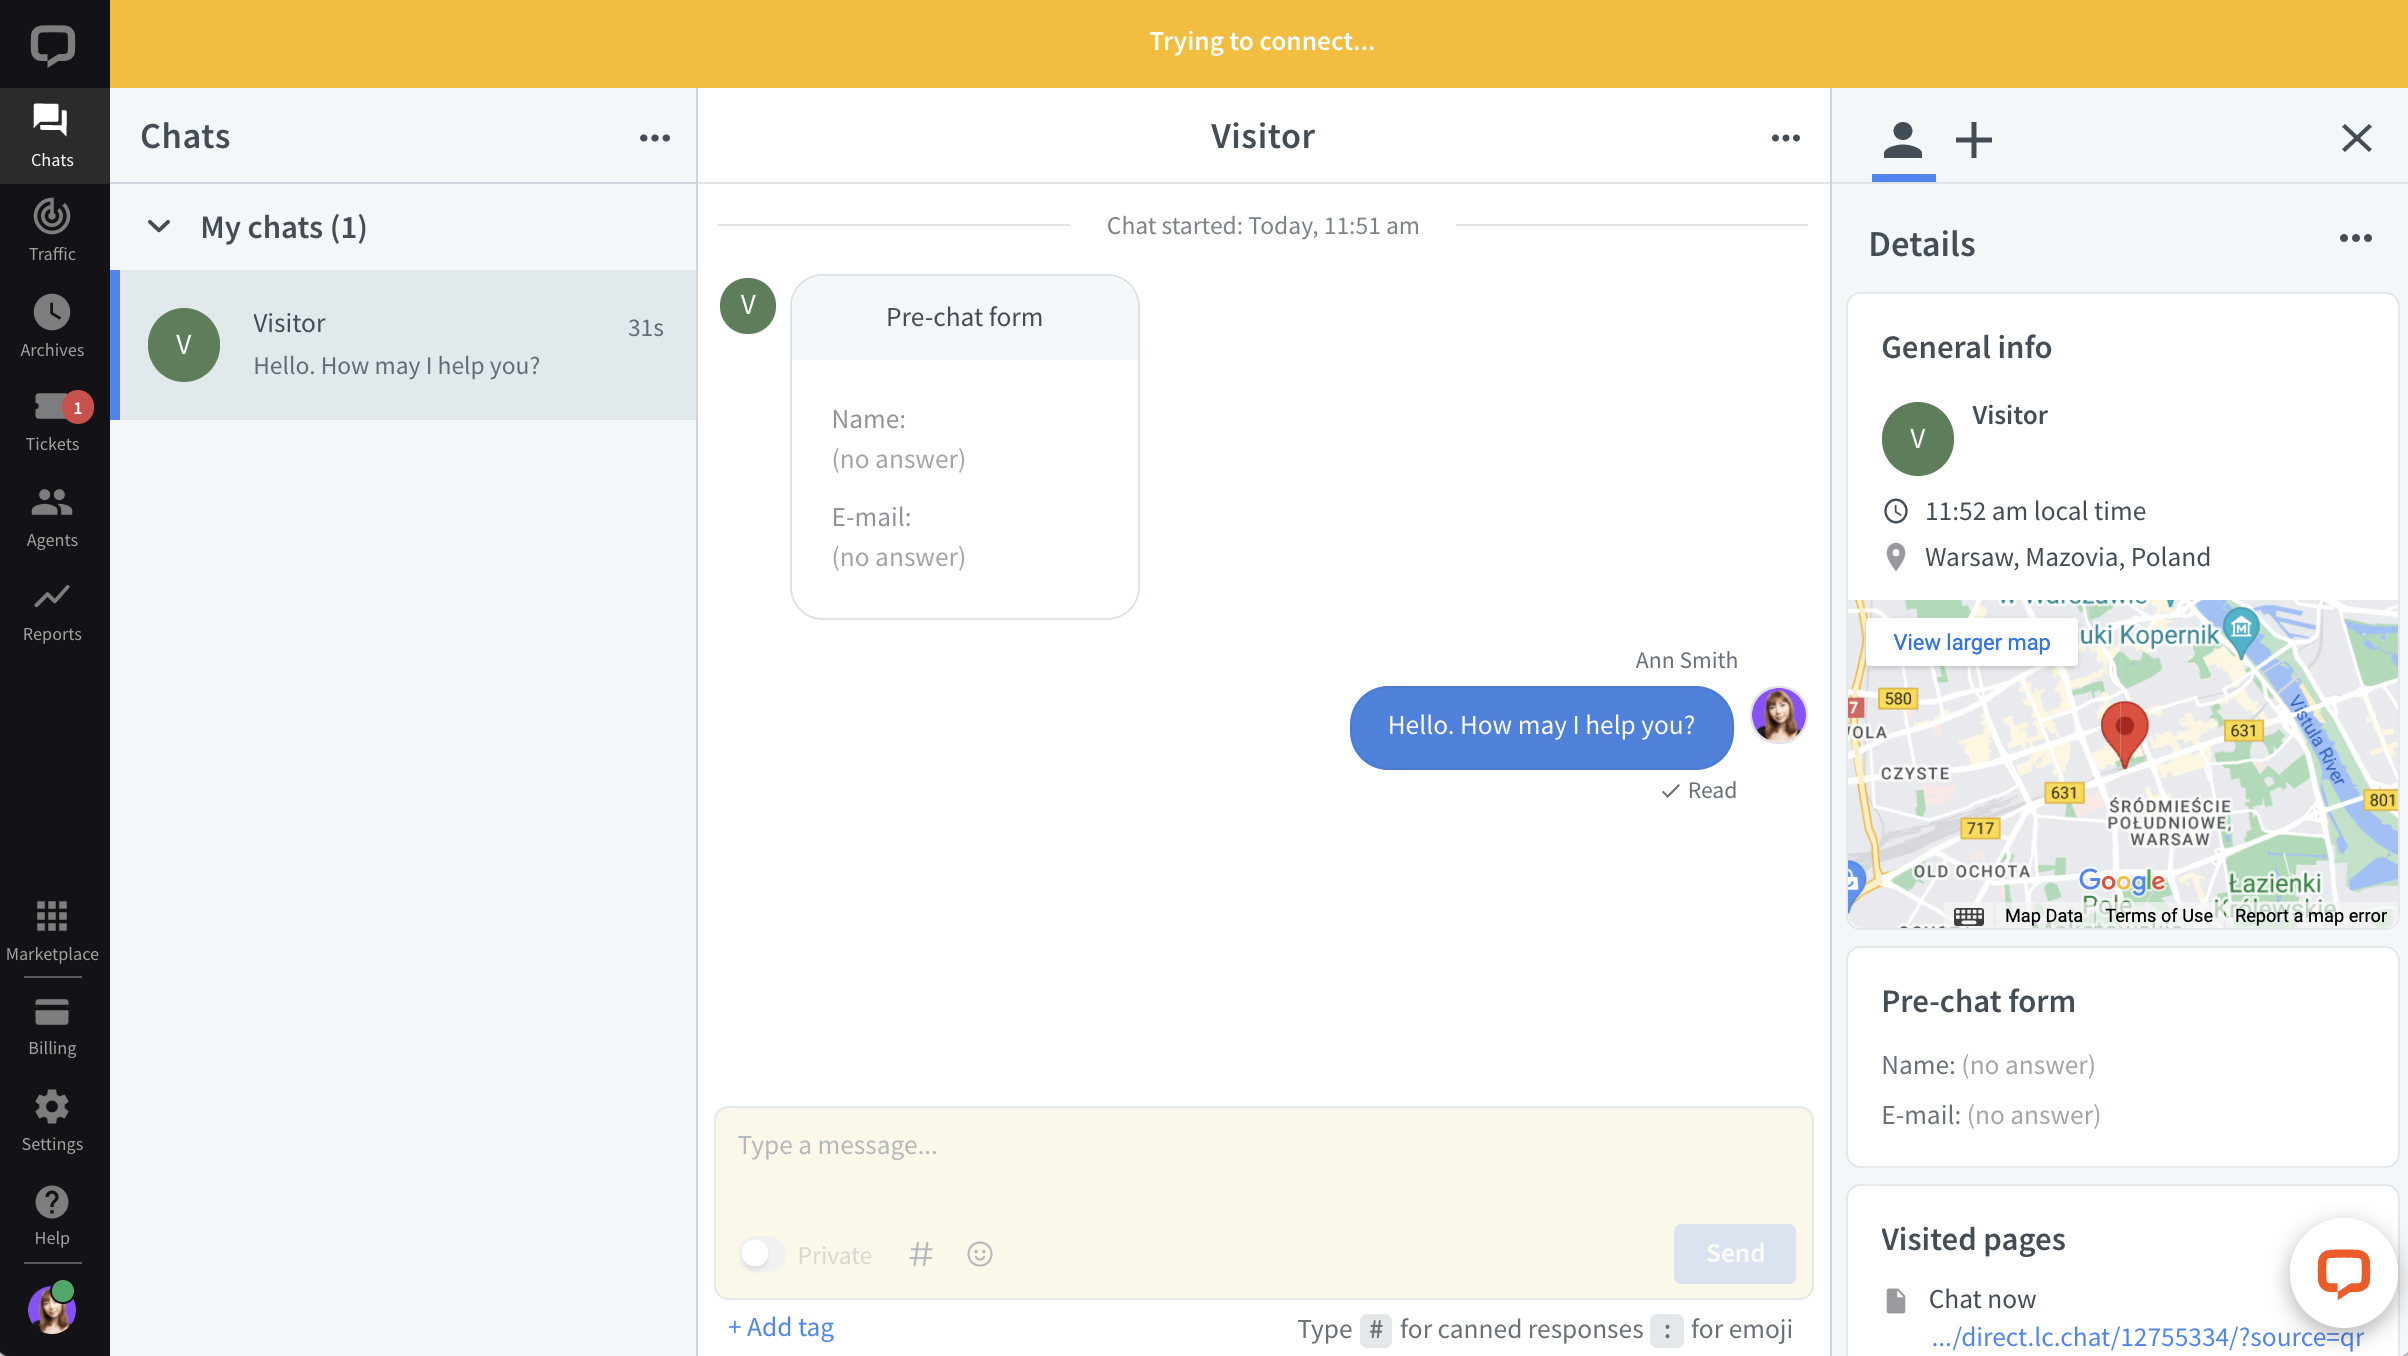Navigate to Archives section
The image size is (2408, 1356).
(50, 327)
